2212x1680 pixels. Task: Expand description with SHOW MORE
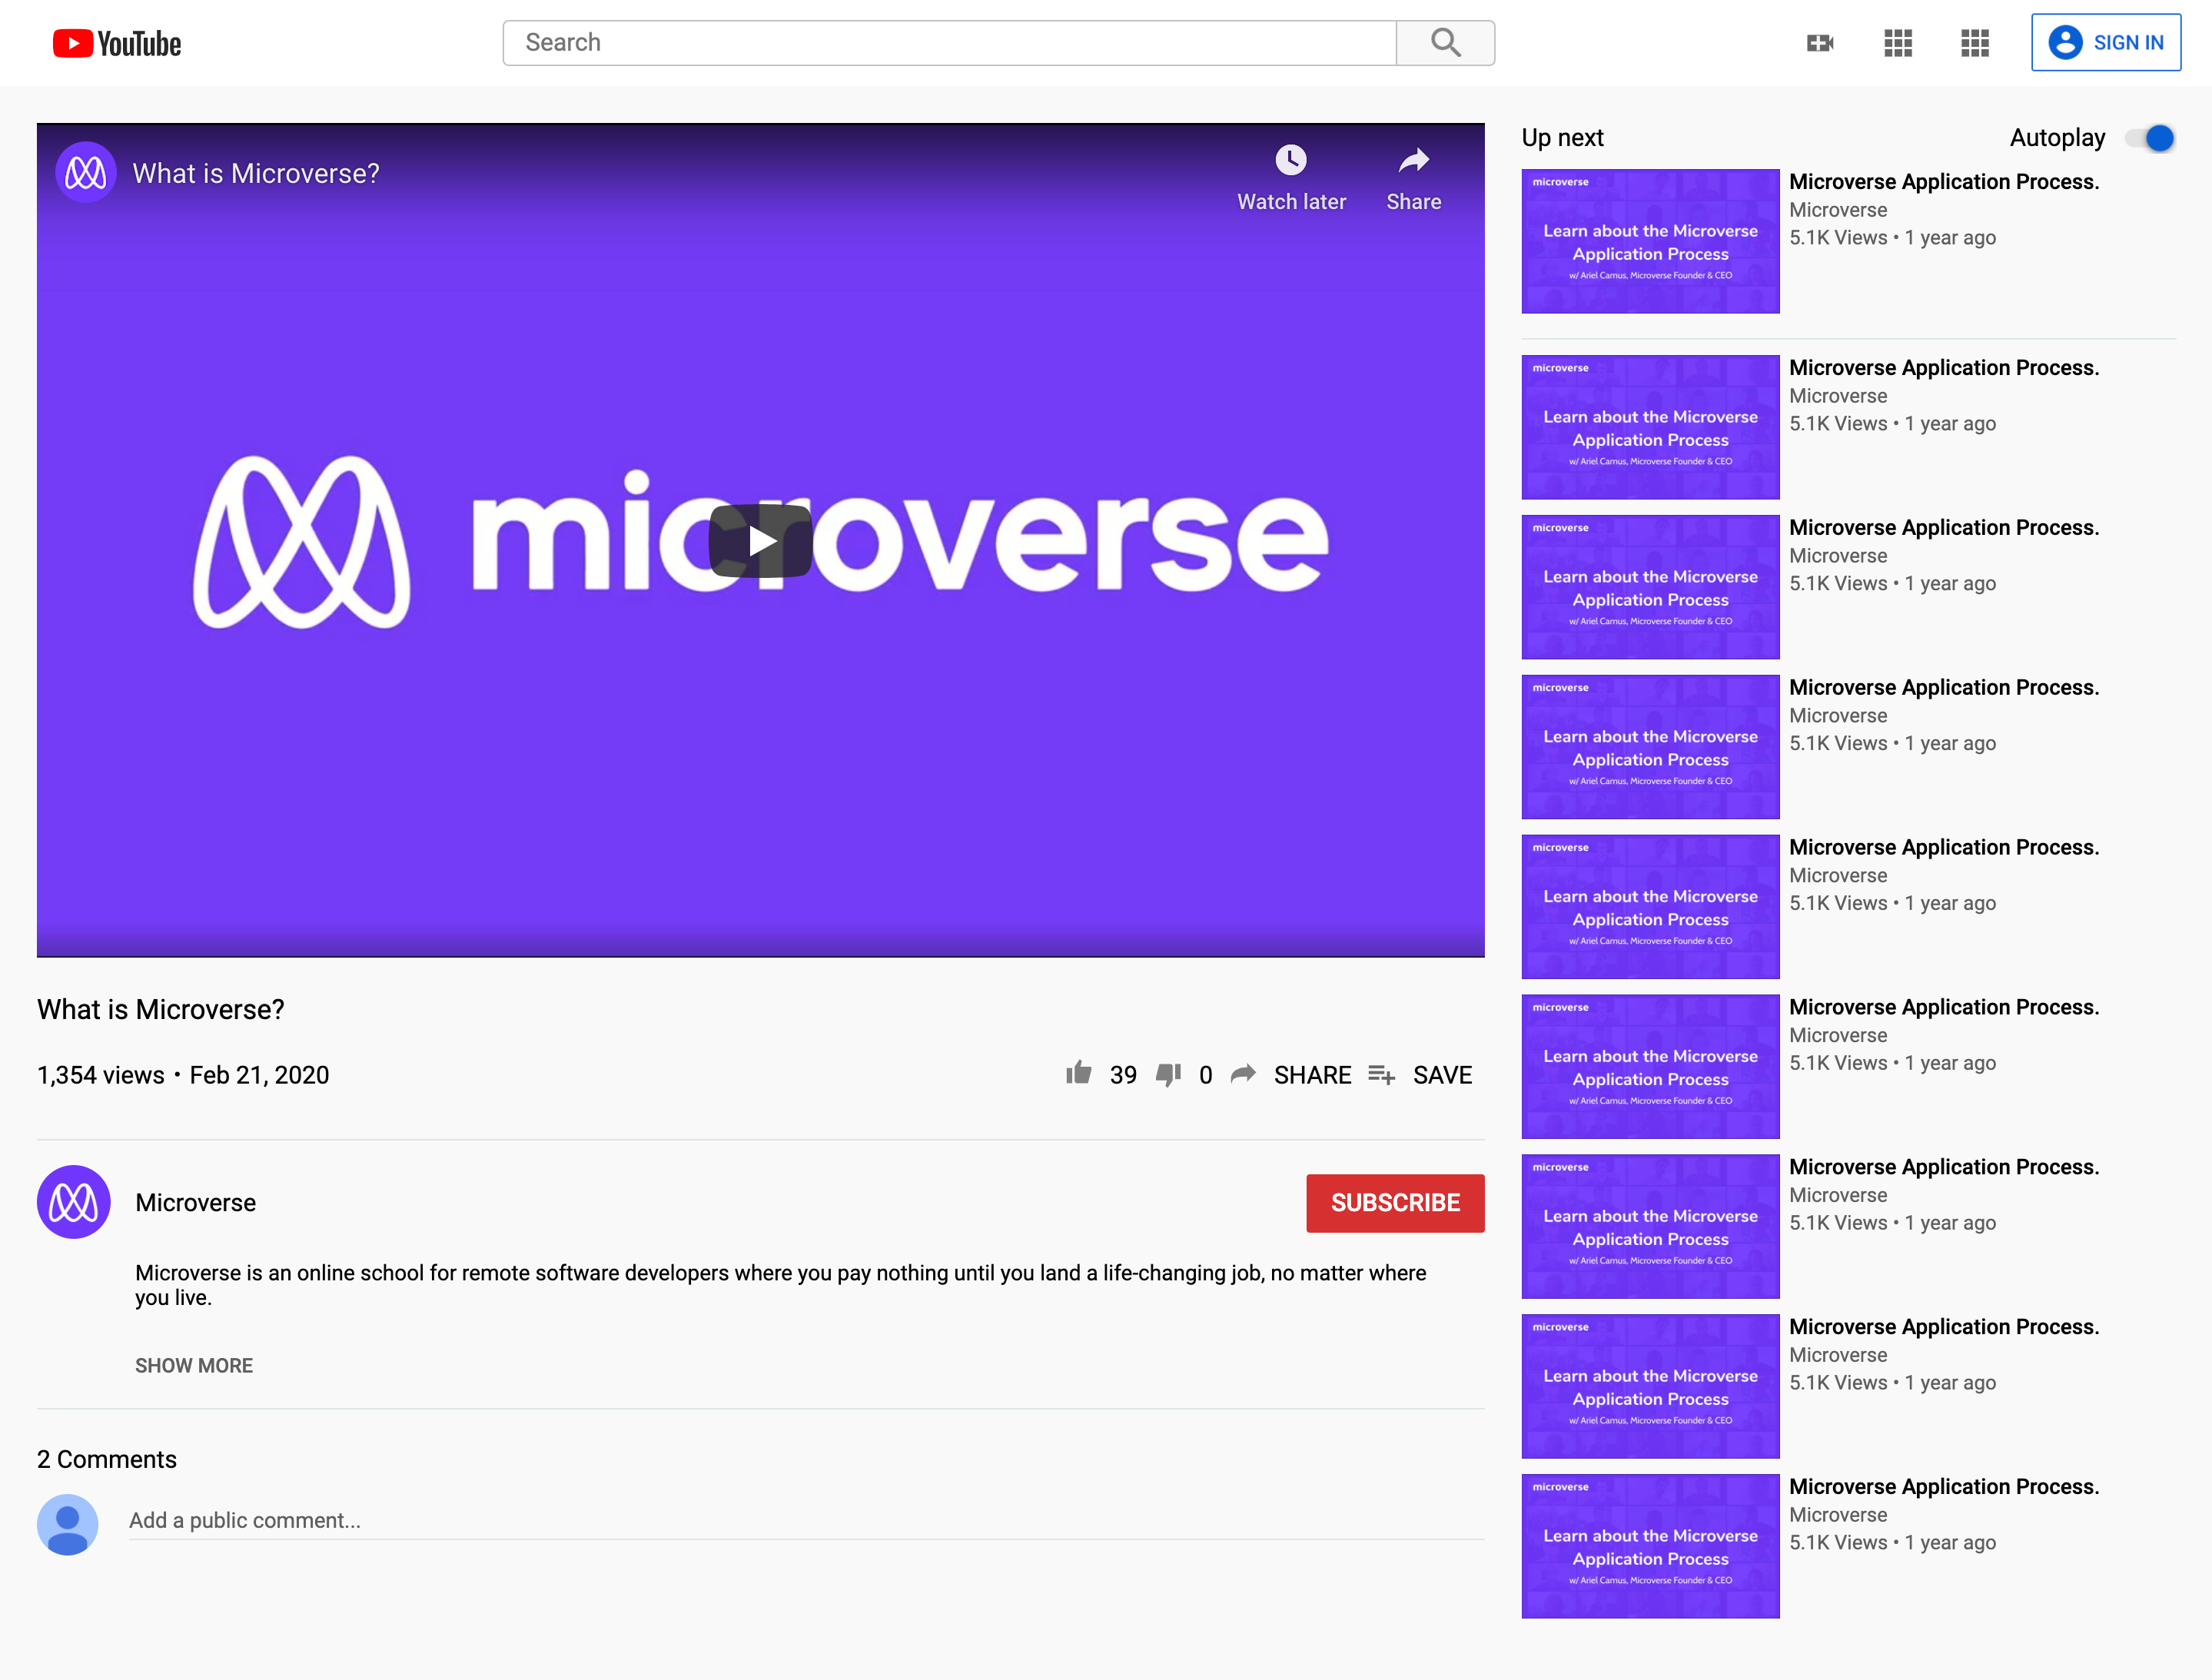pos(194,1365)
